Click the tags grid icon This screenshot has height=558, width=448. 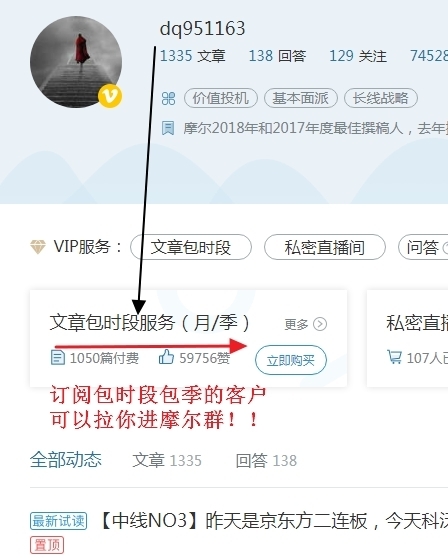168,98
